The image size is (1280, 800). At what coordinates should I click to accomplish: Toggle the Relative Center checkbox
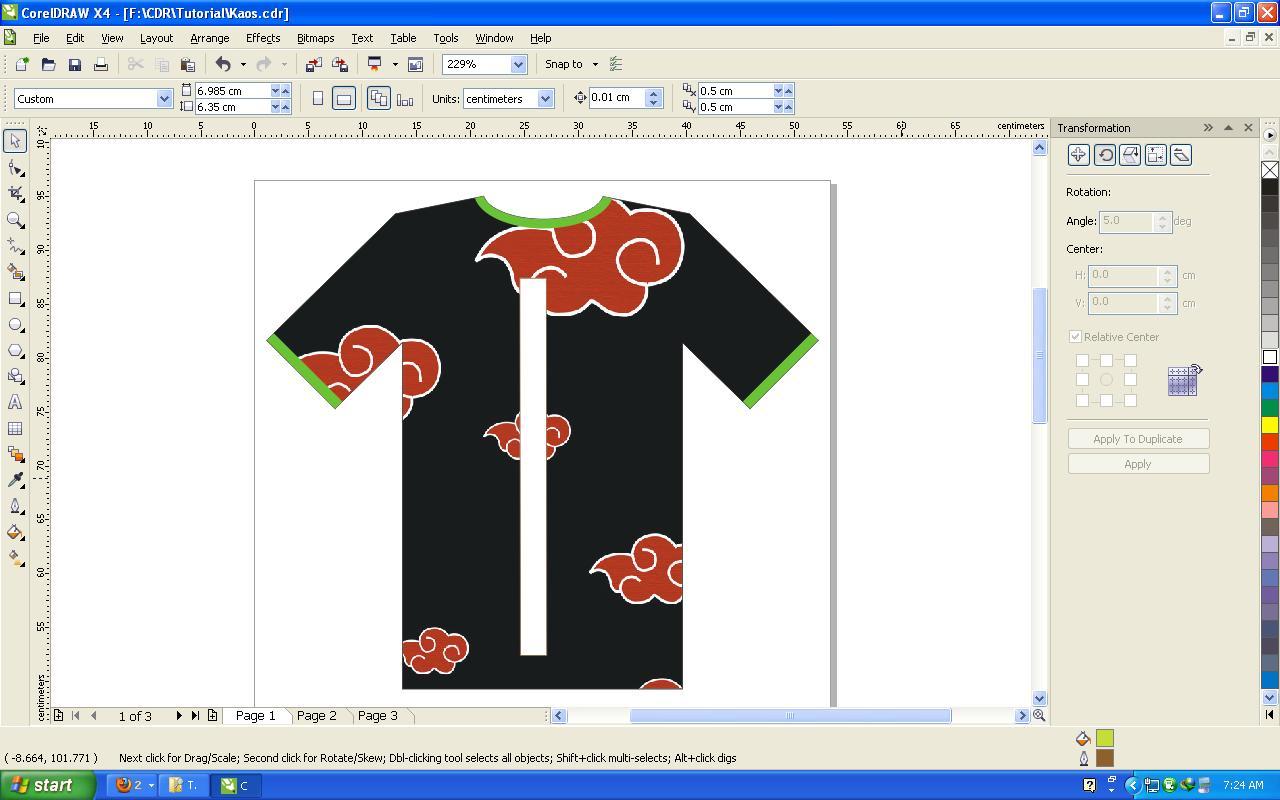click(x=1075, y=337)
